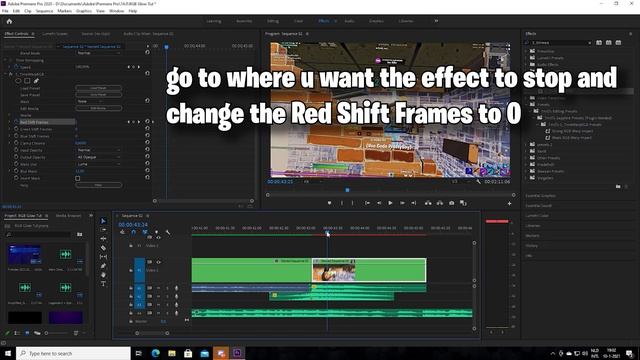640x360 pixels.
Task: Open Output Opacity dropdown showing All Opaque
Action: [98, 157]
